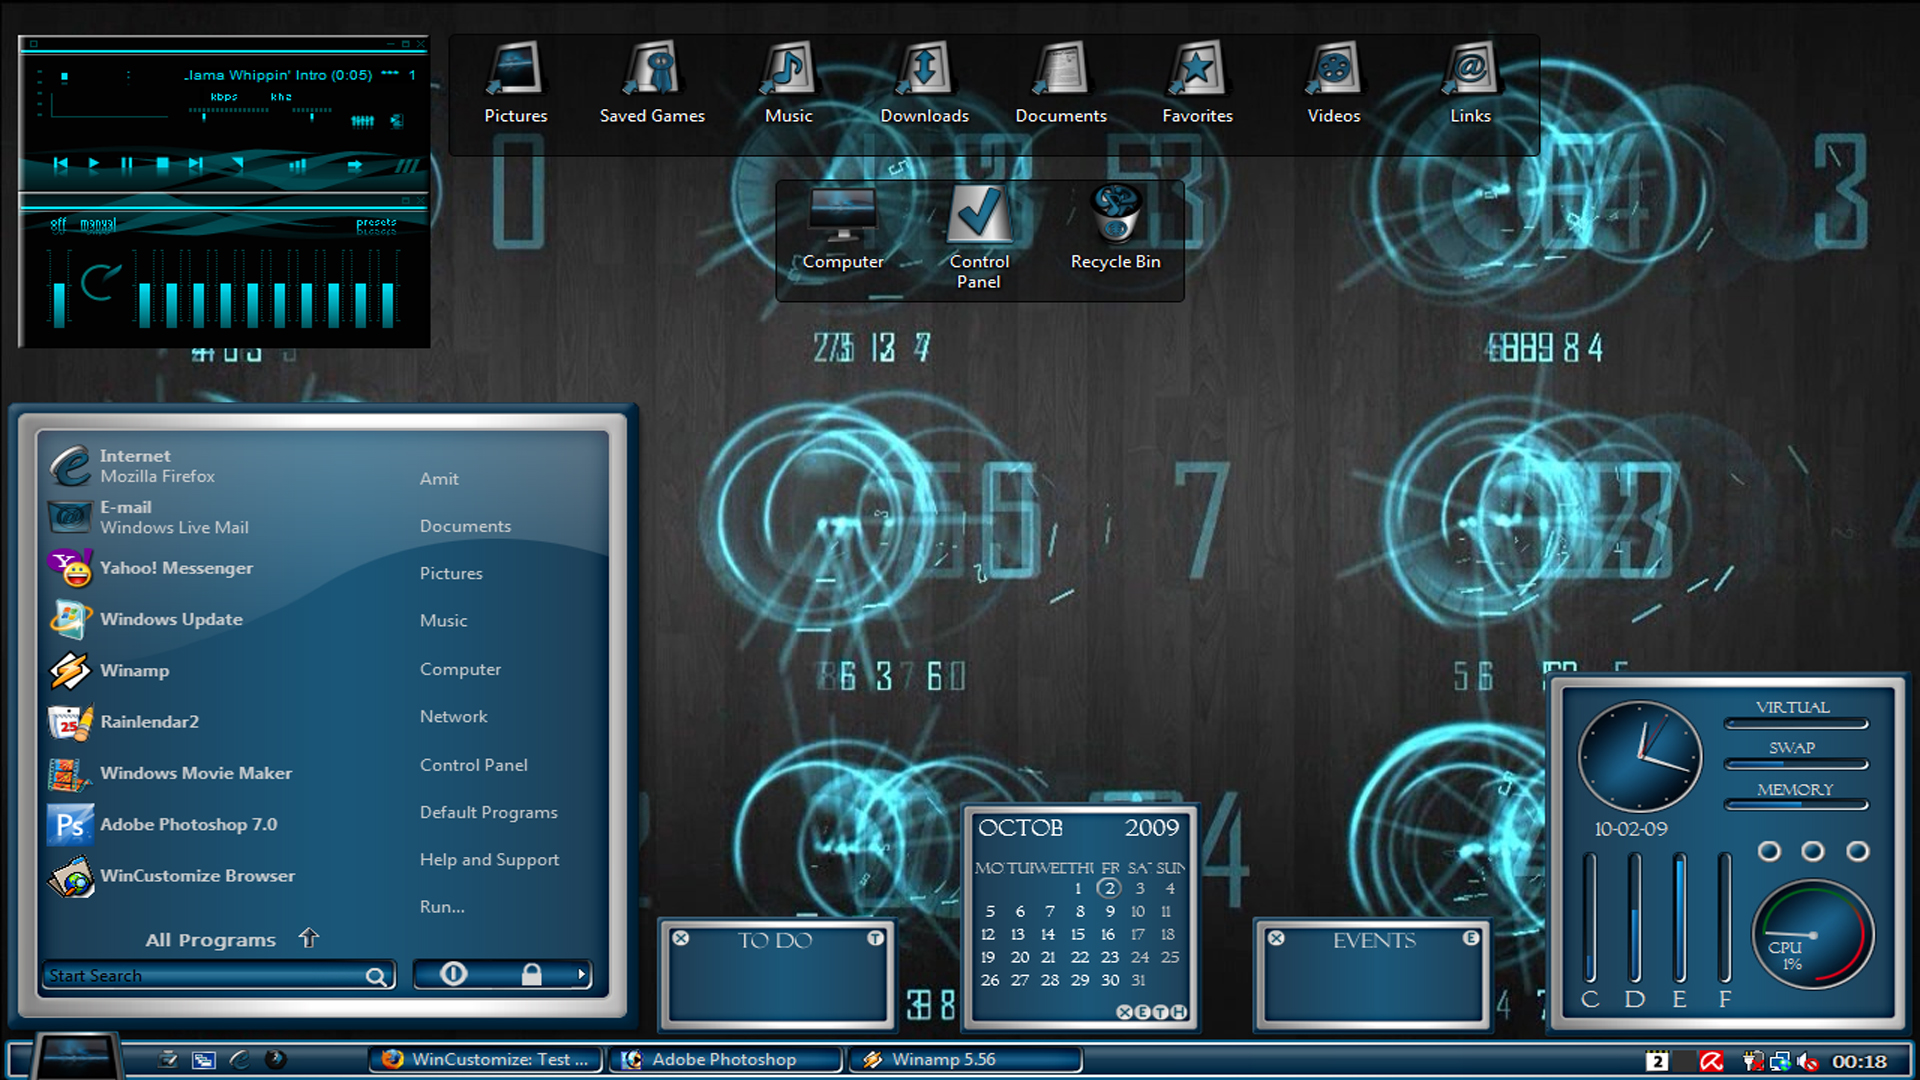Open the Documents desktop folder icon
The width and height of the screenshot is (1920, 1080).
click(x=1061, y=82)
